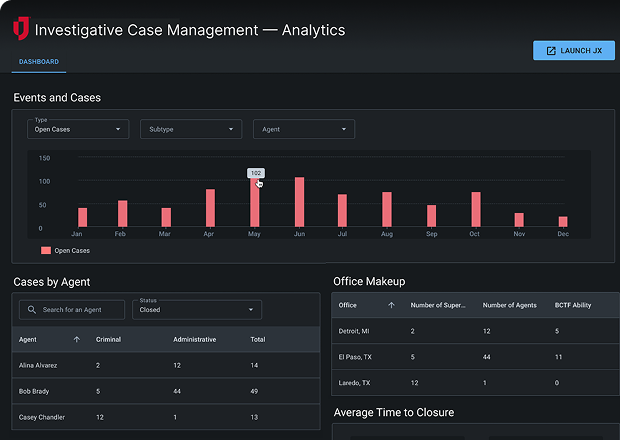Click the BCTF Ability column header
620x440 pixels.
(576, 305)
